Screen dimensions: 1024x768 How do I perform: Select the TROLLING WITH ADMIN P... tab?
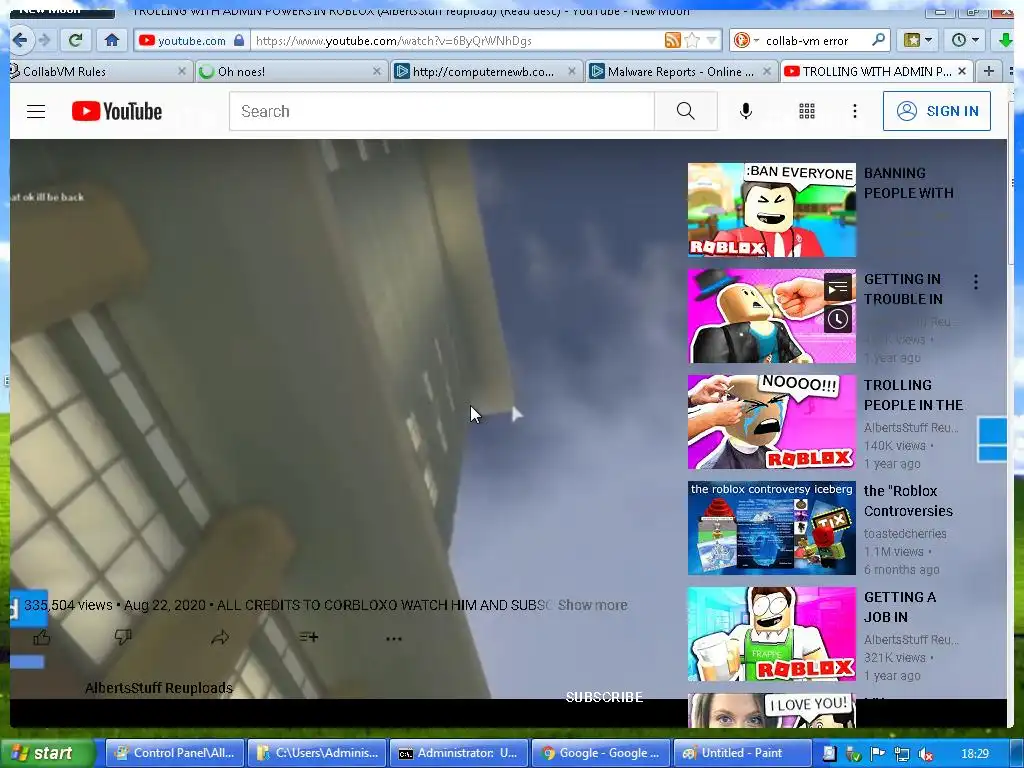[875, 71]
